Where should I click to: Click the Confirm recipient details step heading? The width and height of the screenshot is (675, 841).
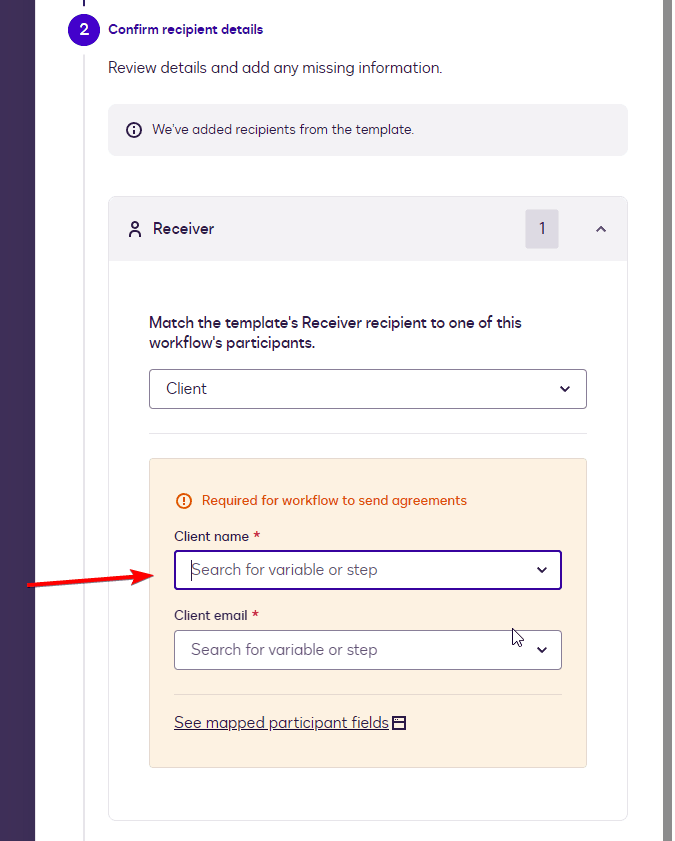186,30
